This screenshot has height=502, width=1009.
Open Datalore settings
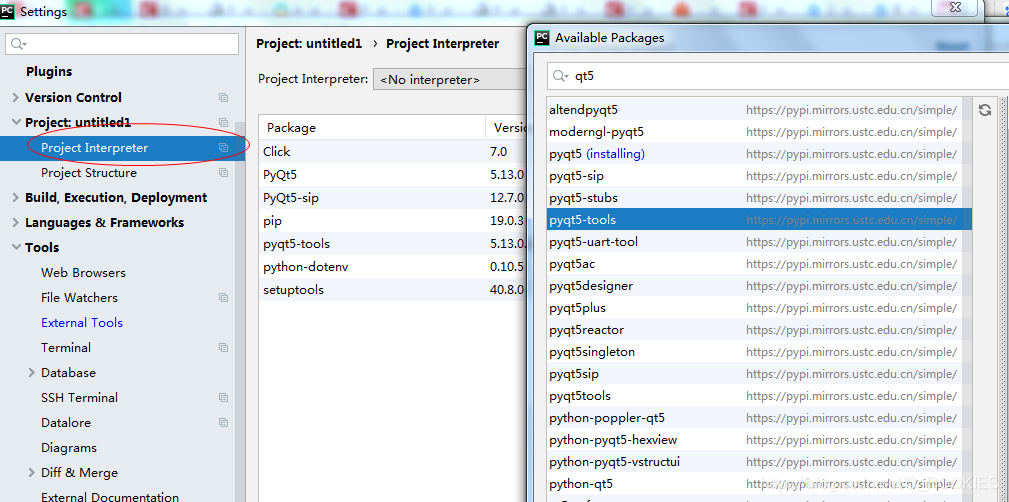click(x=66, y=423)
